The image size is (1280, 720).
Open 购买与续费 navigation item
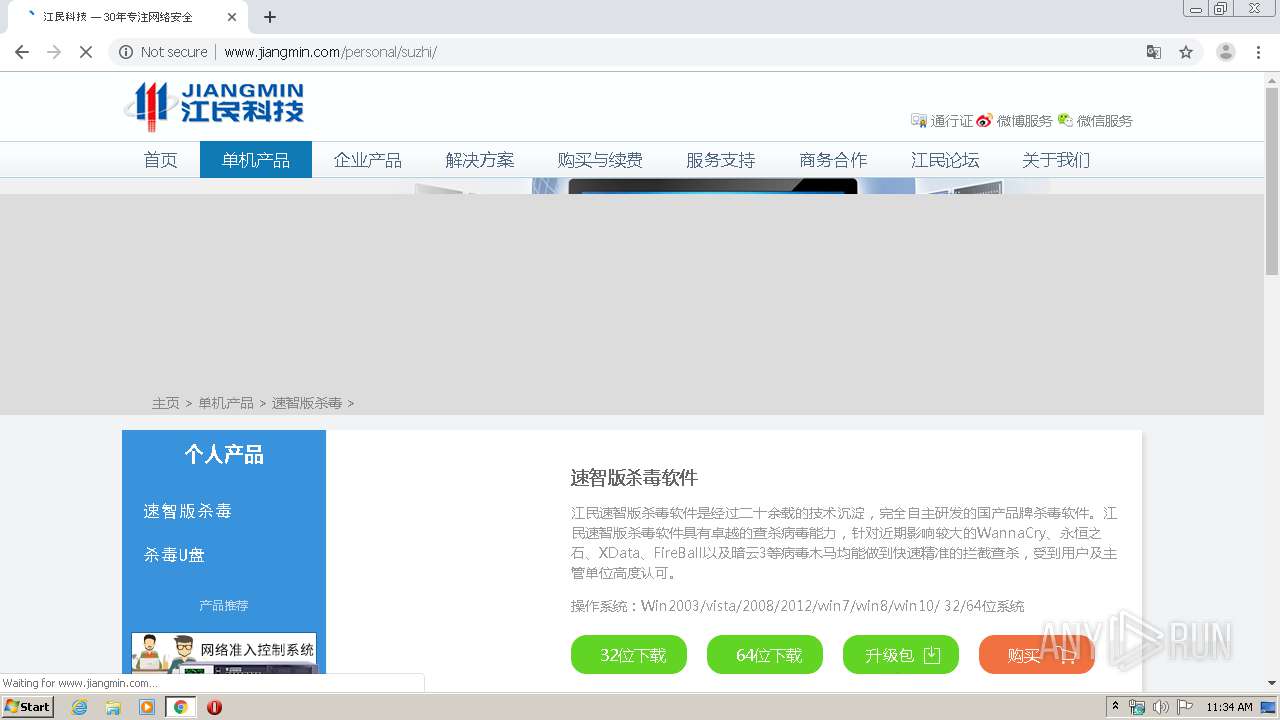click(600, 160)
